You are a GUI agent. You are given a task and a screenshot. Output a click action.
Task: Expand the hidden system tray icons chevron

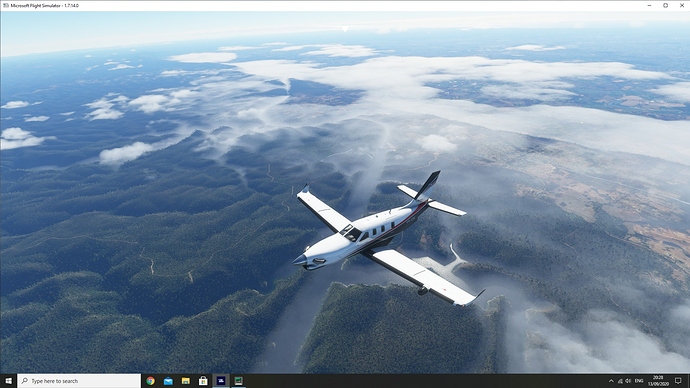point(611,381)
